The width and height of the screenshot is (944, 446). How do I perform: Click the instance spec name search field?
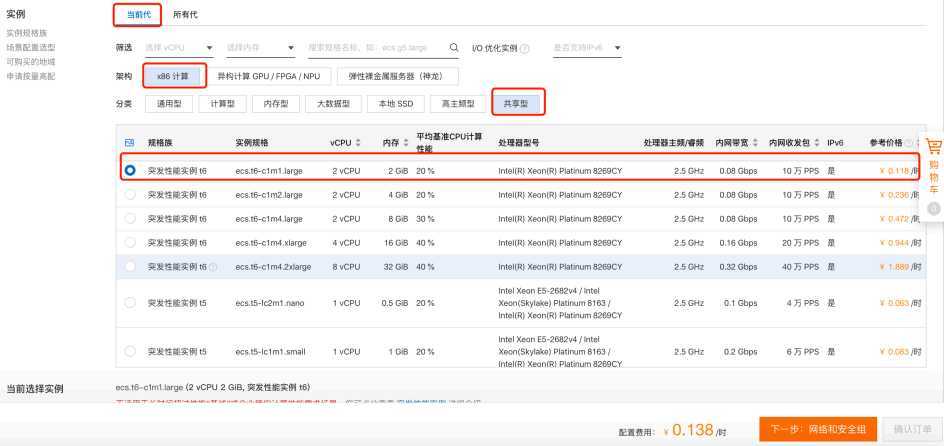click(x=377, y=48)
